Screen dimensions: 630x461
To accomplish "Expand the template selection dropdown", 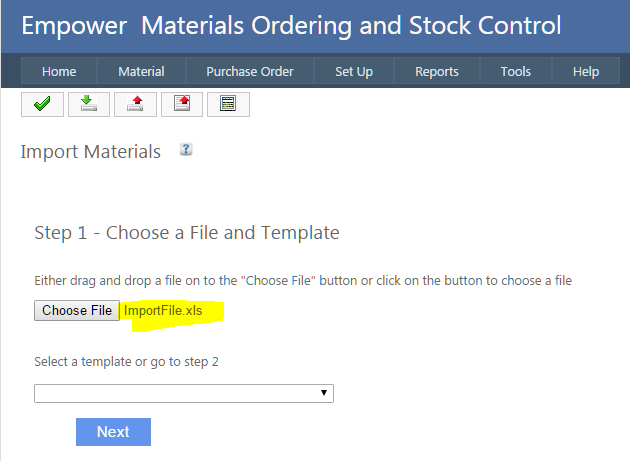I will (x=184, y=393).
